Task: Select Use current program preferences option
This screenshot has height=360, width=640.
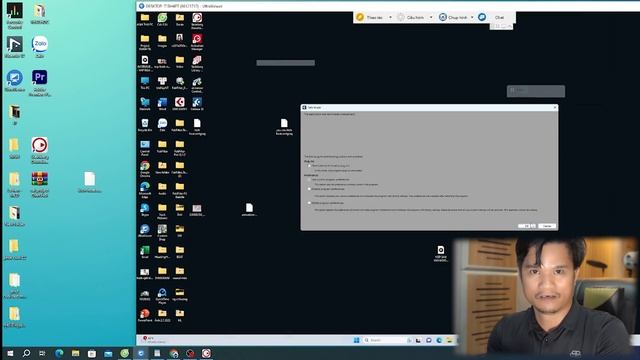Action: click(x=309, y=180)
